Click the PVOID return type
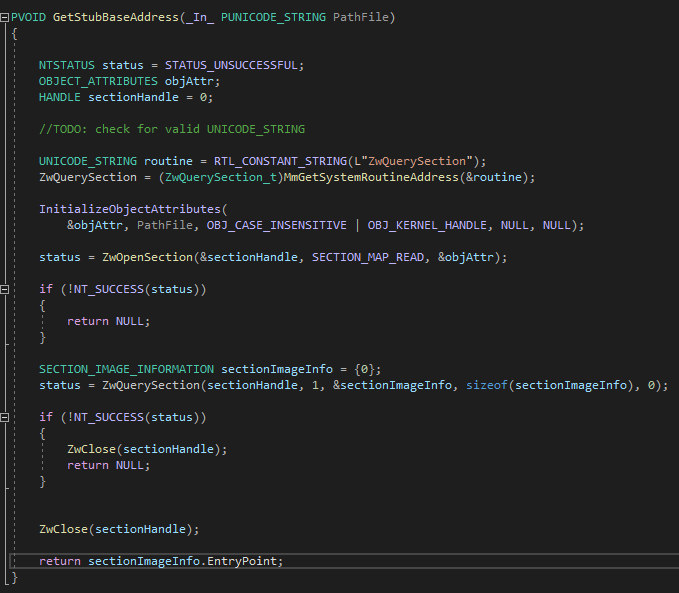679x593 pixels. pos(29,17)
